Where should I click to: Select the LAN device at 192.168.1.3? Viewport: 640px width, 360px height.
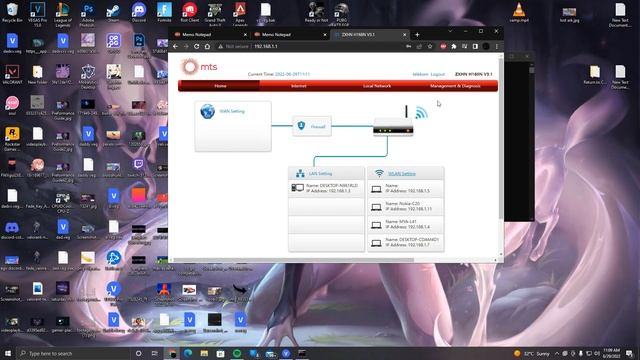pyautogui.click(x=326, y=188)
